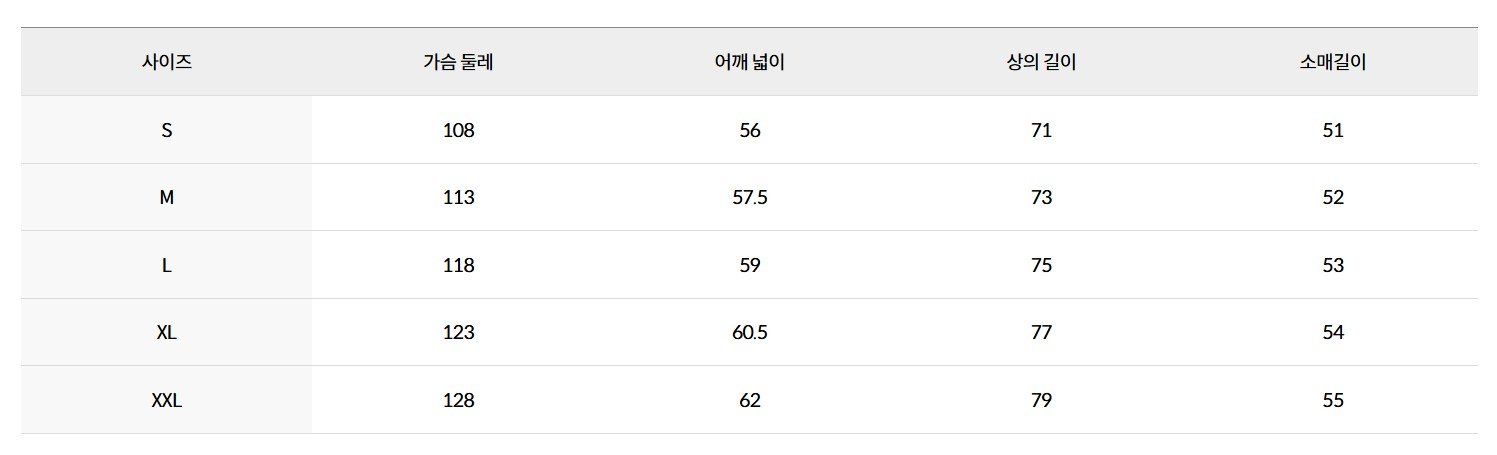Select the L size row label
Screen dimensions: 1497x455
pyautogui.click(x=167, y=266)
